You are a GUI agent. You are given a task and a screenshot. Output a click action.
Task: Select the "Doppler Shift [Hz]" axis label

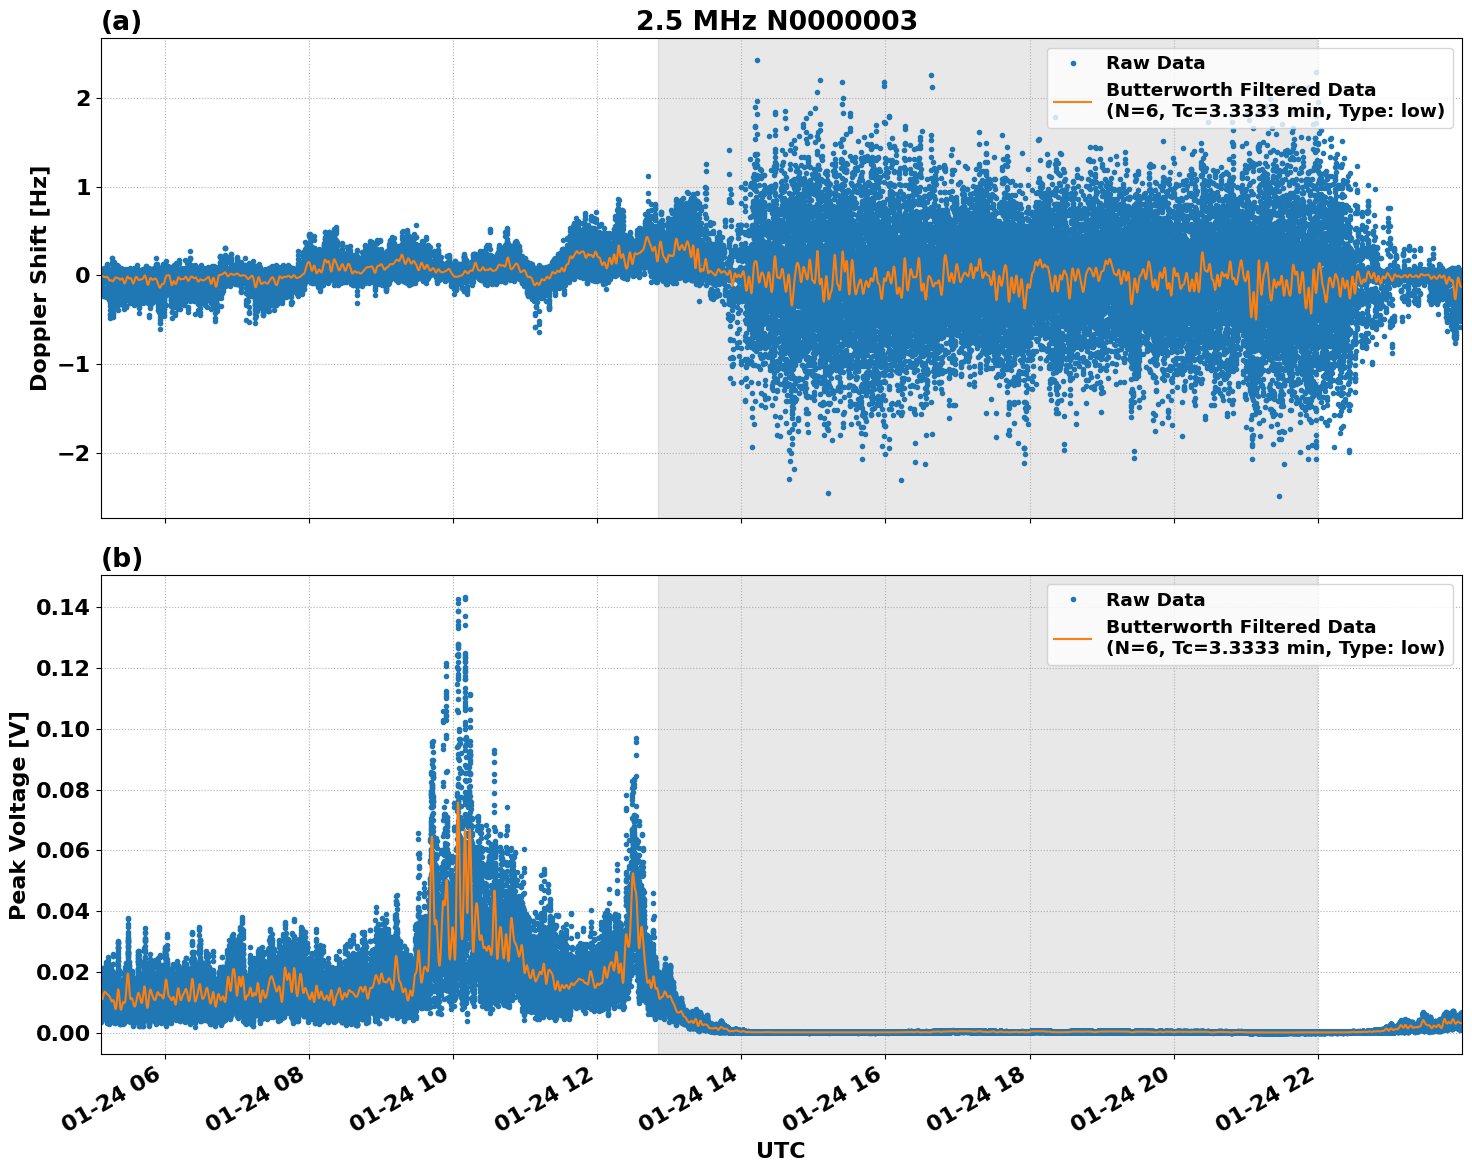point(39,278)
